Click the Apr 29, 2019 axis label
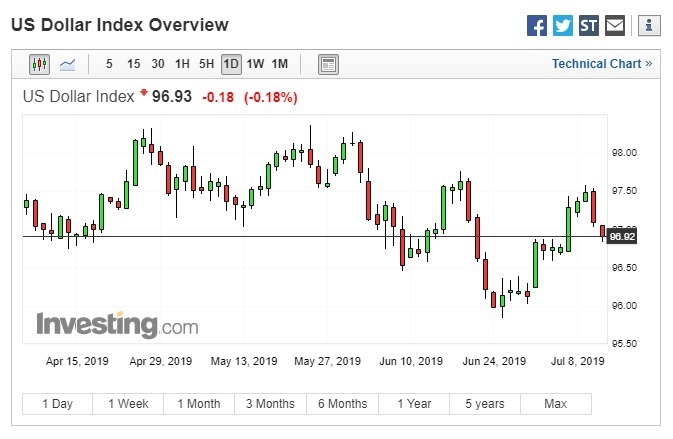 [x=161, y=361]
